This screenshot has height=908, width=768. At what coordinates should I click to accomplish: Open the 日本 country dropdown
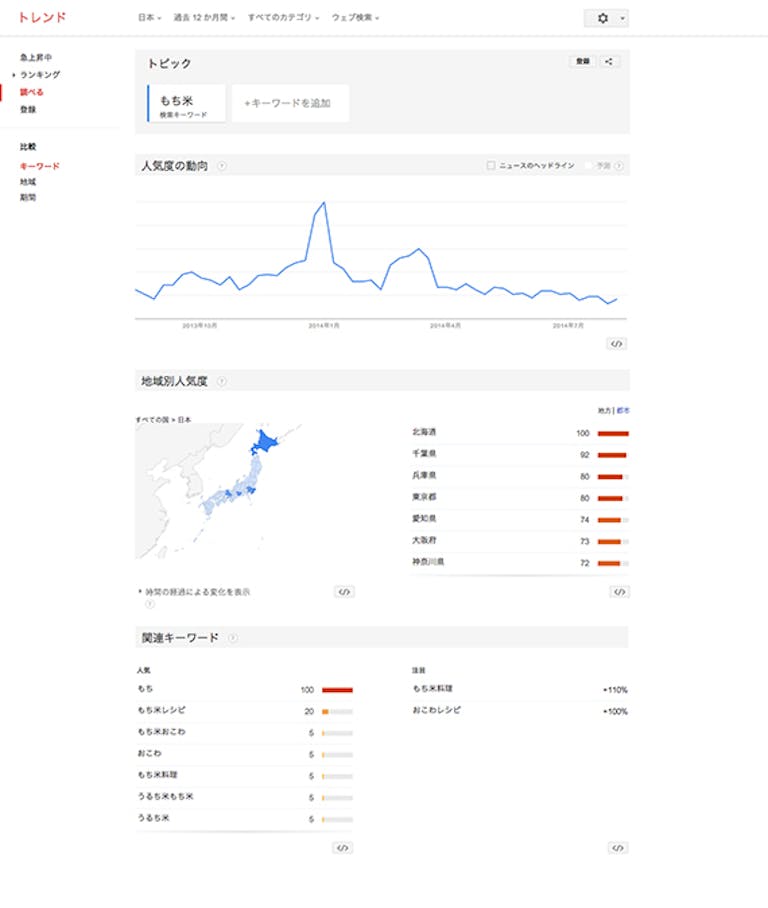(149, 18)
